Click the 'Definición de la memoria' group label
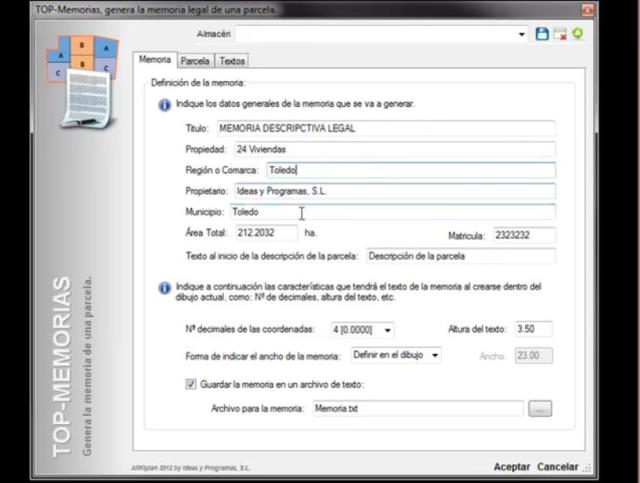The height and width of the screenshot is (483, 640). 198,83
